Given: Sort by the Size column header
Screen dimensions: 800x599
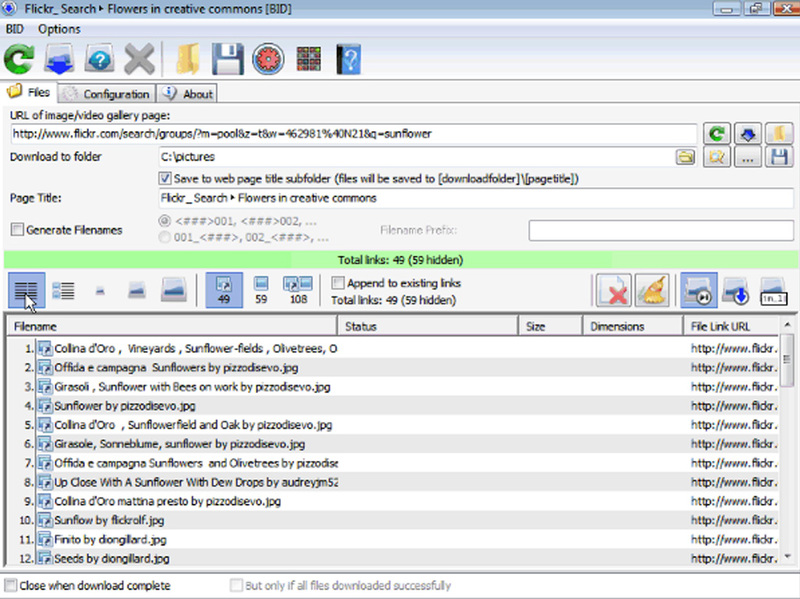Looking at the screenshot, I should pos(551,327).
